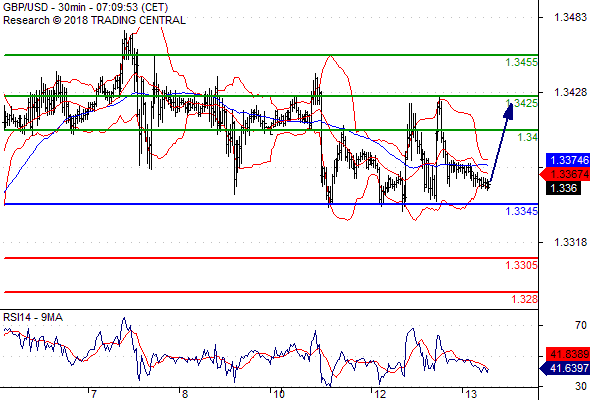The width and height of the screenshot is (590, 400).
Task: Click the red 1.3305 support label
Action: [x=522, y=265]
